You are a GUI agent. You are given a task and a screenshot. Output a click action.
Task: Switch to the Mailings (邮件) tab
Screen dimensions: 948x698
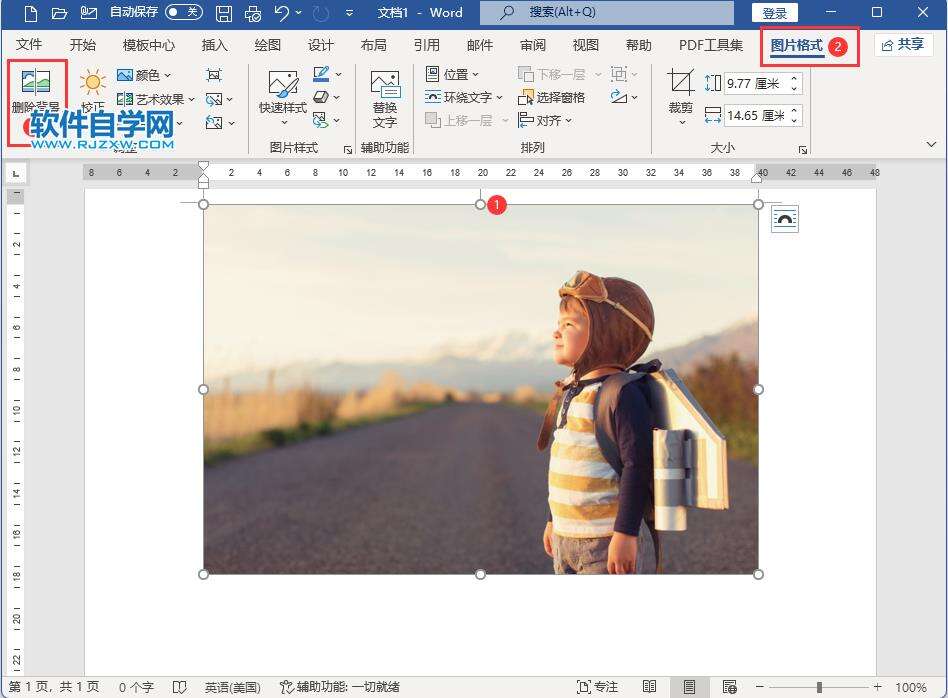pyautogui.click(x=479, y=45)
